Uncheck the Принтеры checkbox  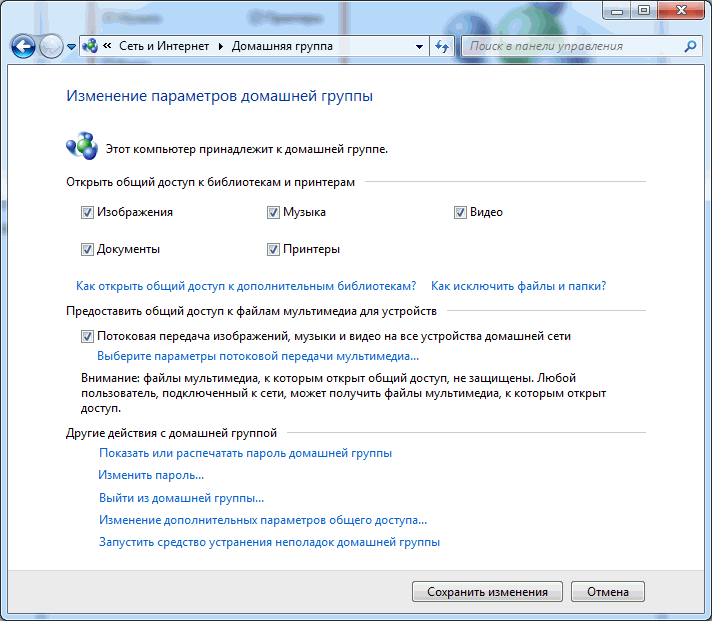273,249
